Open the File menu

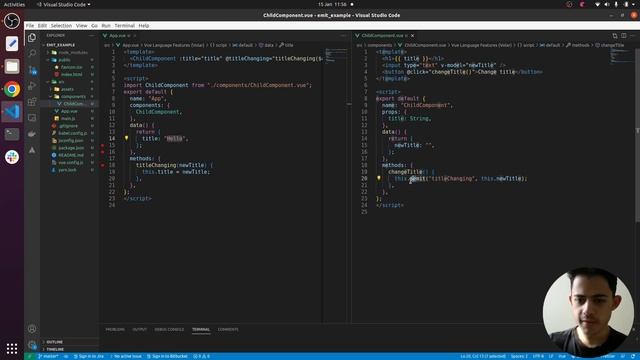[x=30, y=26]
